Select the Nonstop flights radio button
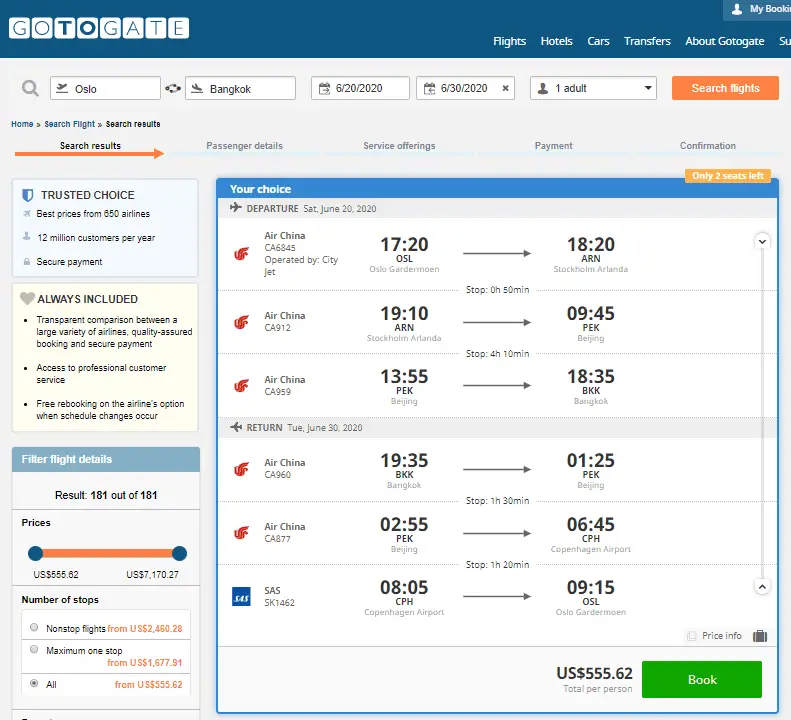791x720 pixels. 35,628
